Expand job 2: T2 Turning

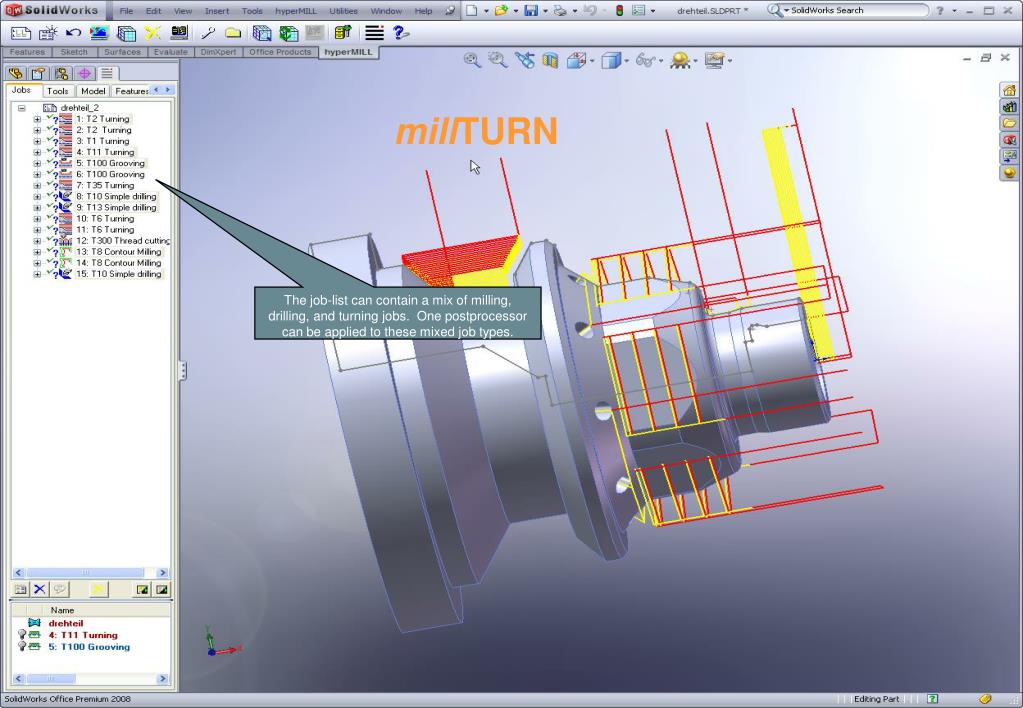(x=37, y=131)
